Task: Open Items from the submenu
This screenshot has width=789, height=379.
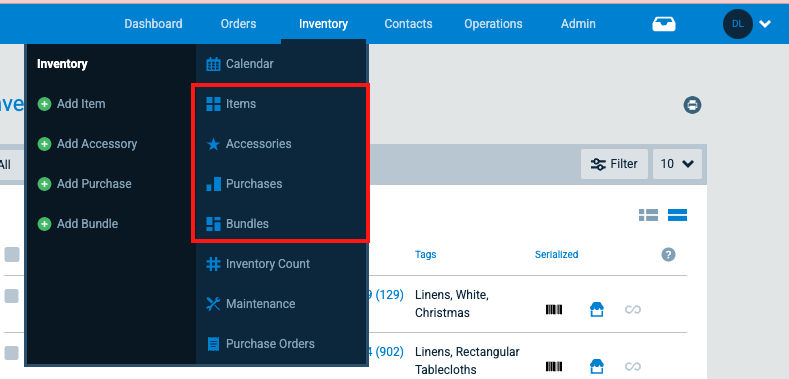Action: point(241,104)
